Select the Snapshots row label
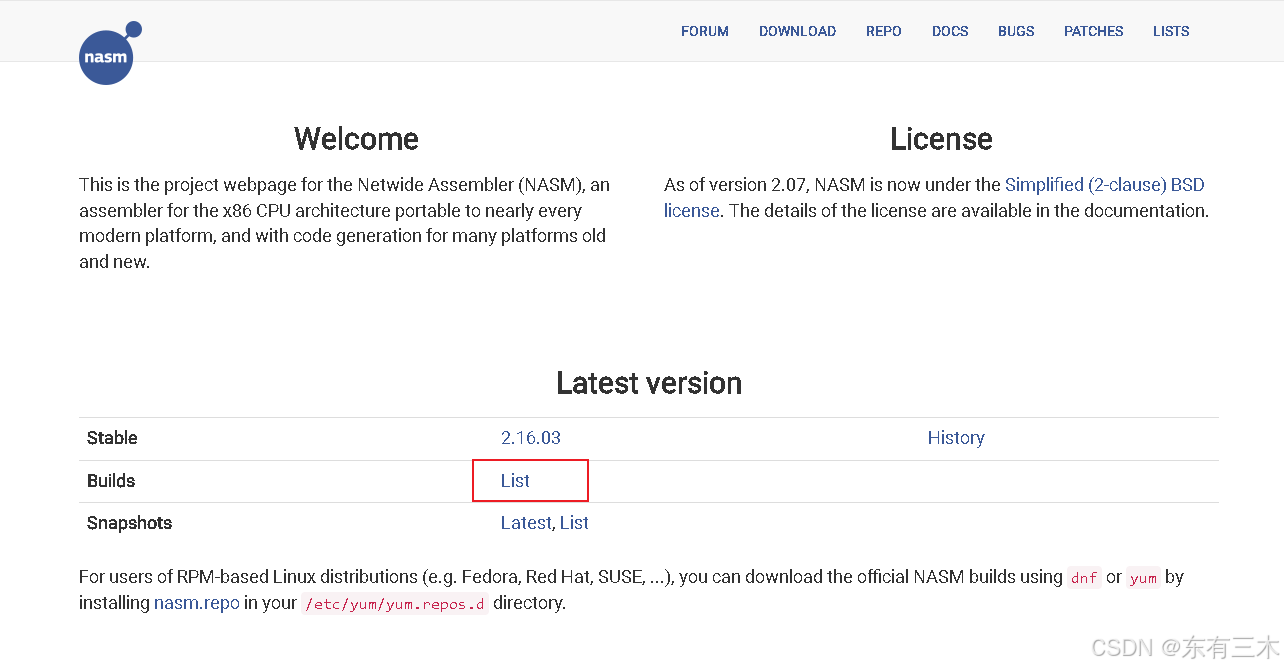This screenshot has height=669, width=1284. [129, 523]
